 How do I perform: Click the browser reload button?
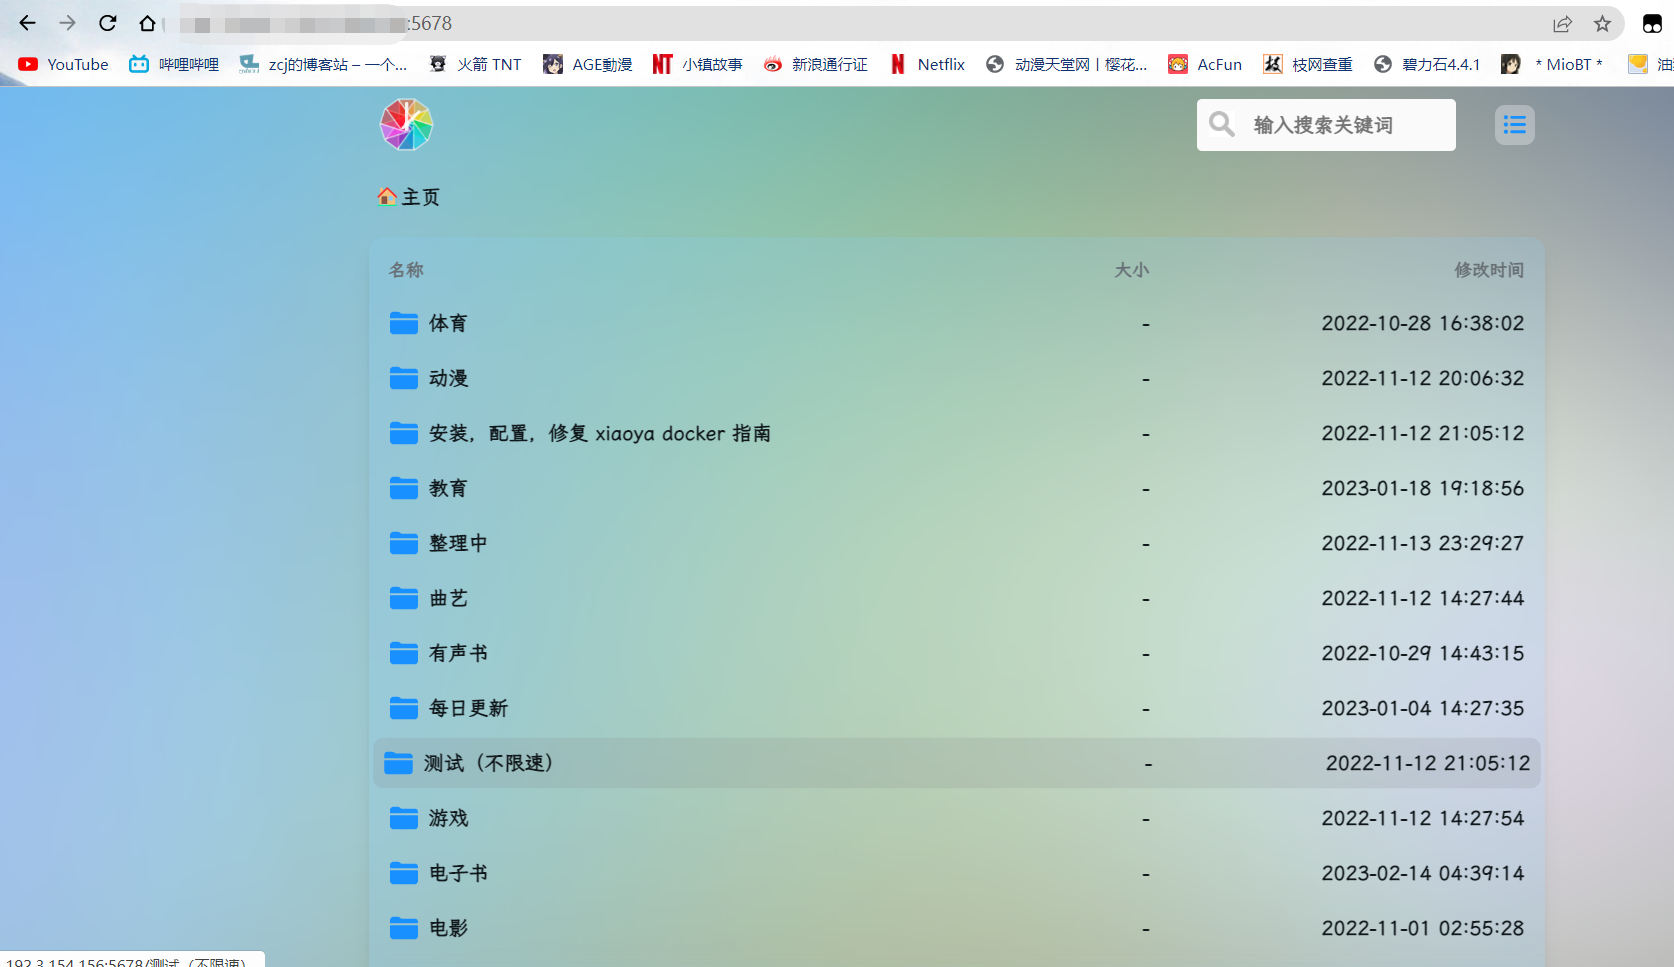pos(108,23)
